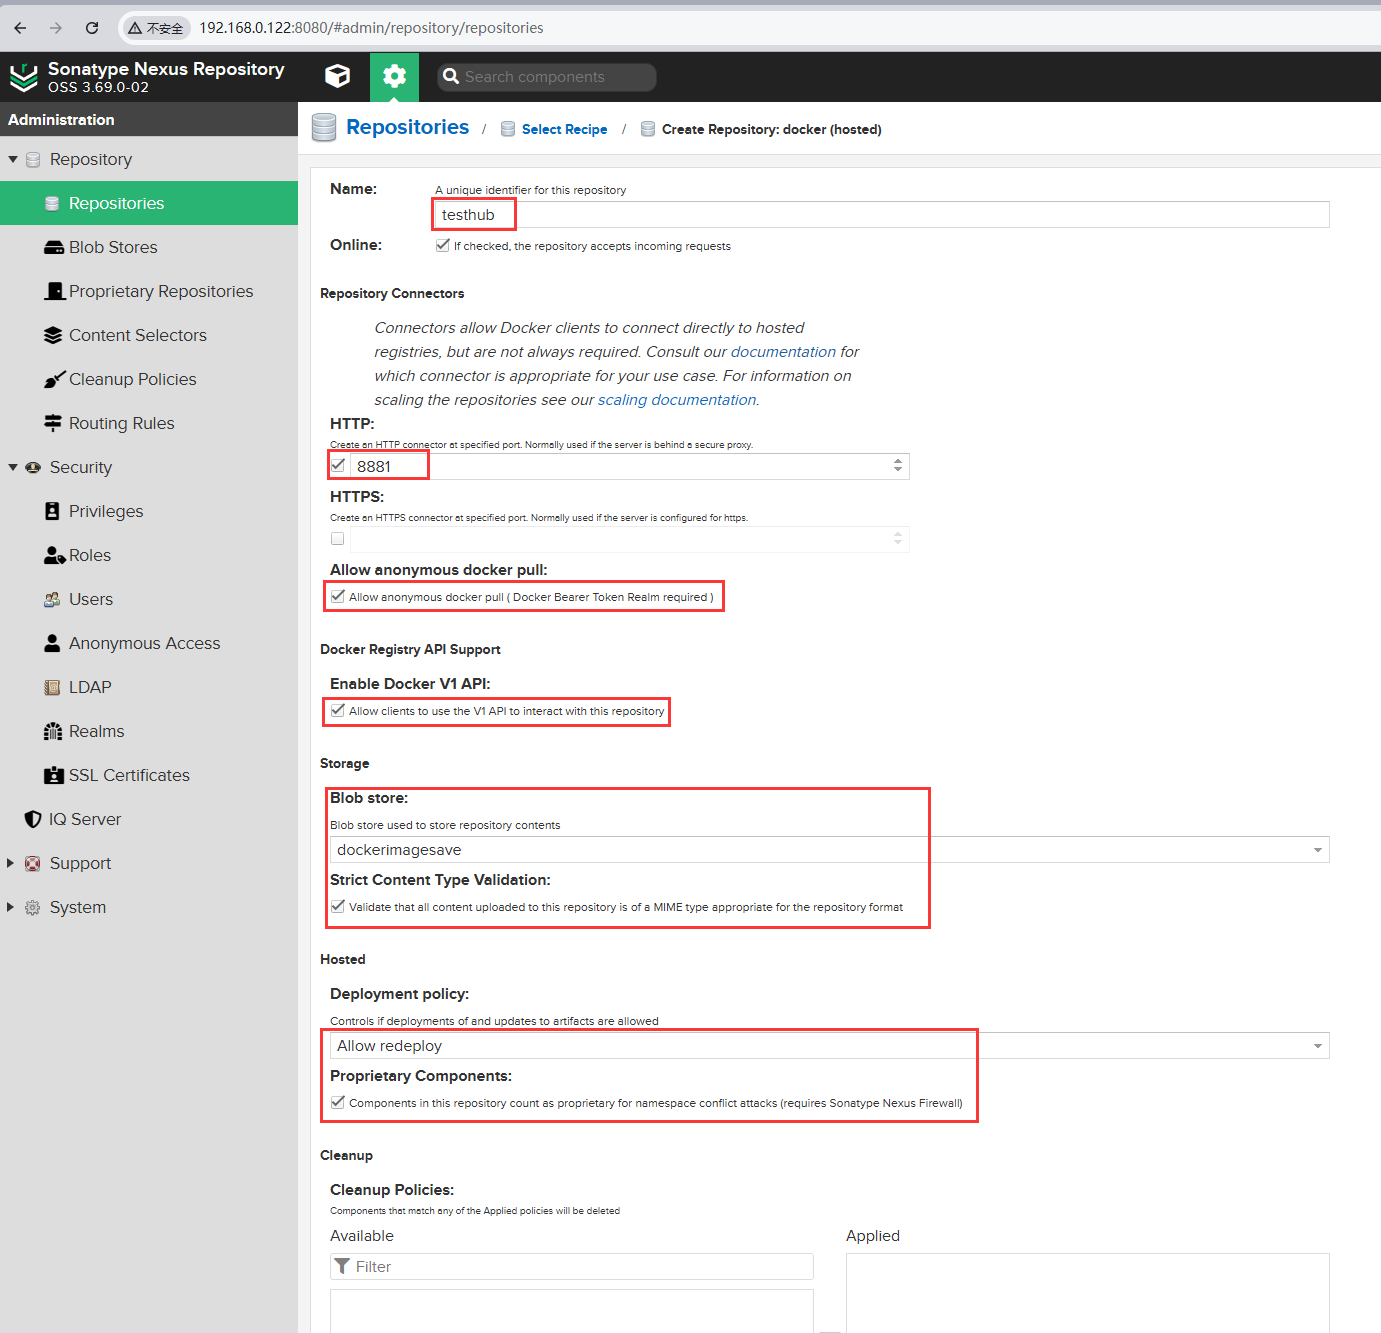Click the Realms icon

point(53,731)
